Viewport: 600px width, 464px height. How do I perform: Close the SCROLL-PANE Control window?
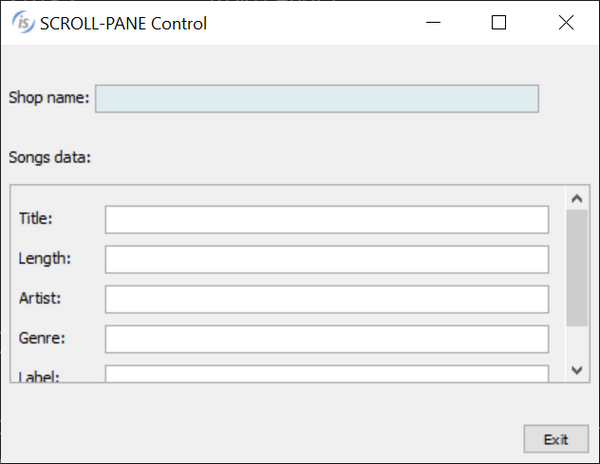tap(566, 23)
